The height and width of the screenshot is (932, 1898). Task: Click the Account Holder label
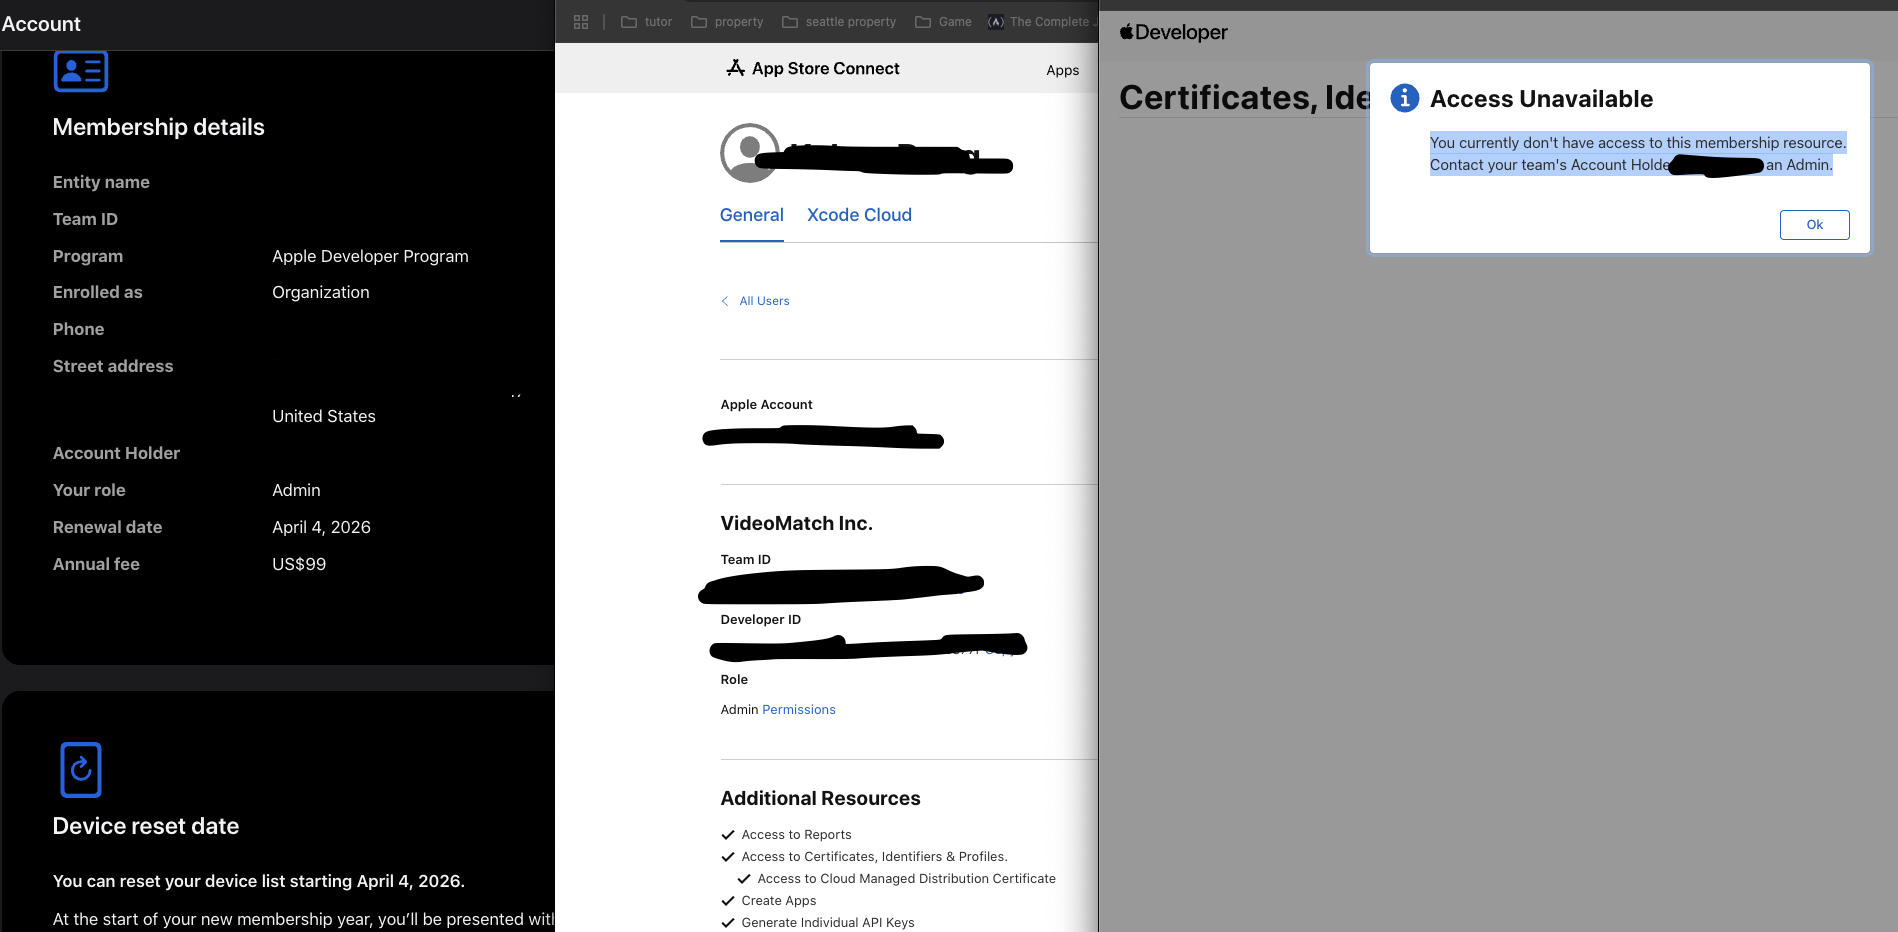point(116,453)
